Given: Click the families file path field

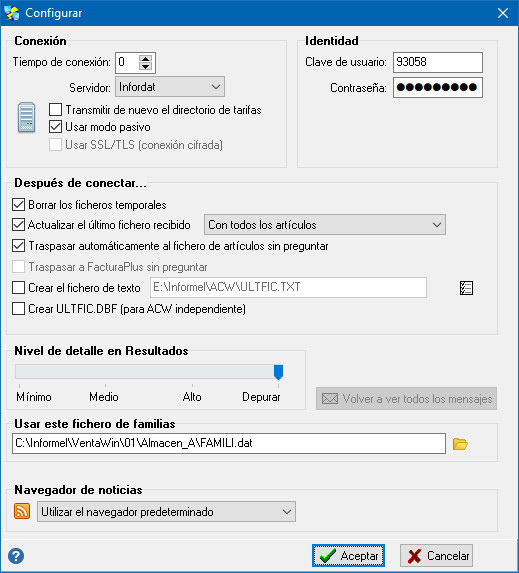Looking at the screenshot, I should pyautogui.click(x=229, y=444).
